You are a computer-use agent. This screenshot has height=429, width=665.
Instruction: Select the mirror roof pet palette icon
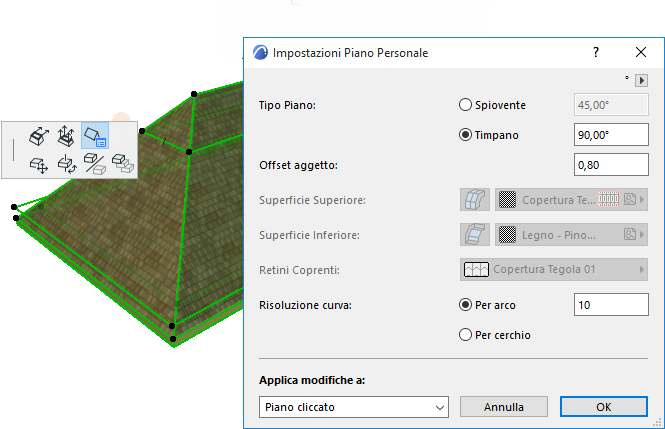pyautogui.click(x=95, y=164)
